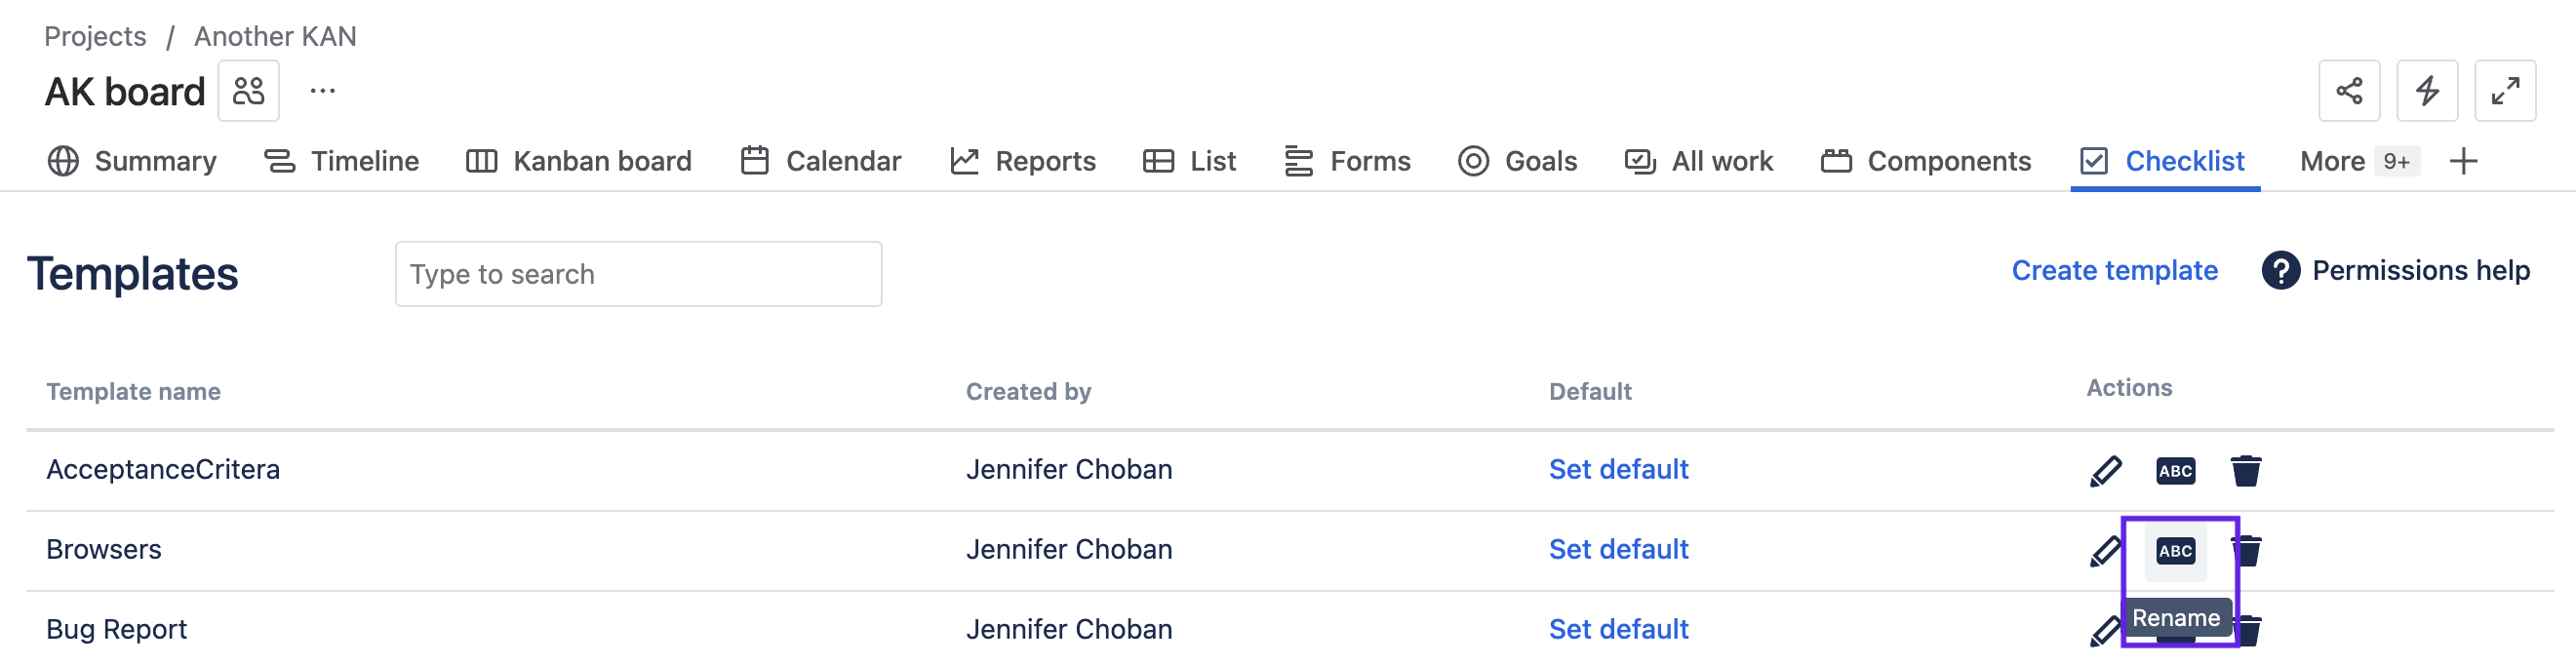This screenshot has height=665, width=2576.
Task: Open Permissions help
Action: point(2395,270)
